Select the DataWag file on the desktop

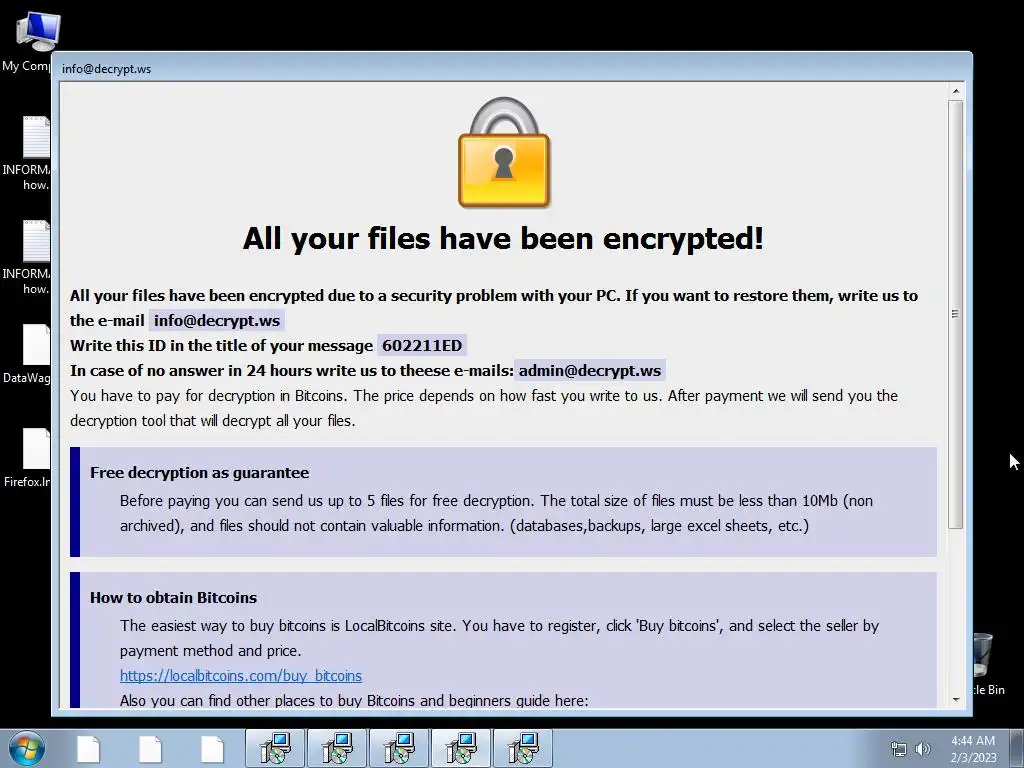[x=27, y=354]
